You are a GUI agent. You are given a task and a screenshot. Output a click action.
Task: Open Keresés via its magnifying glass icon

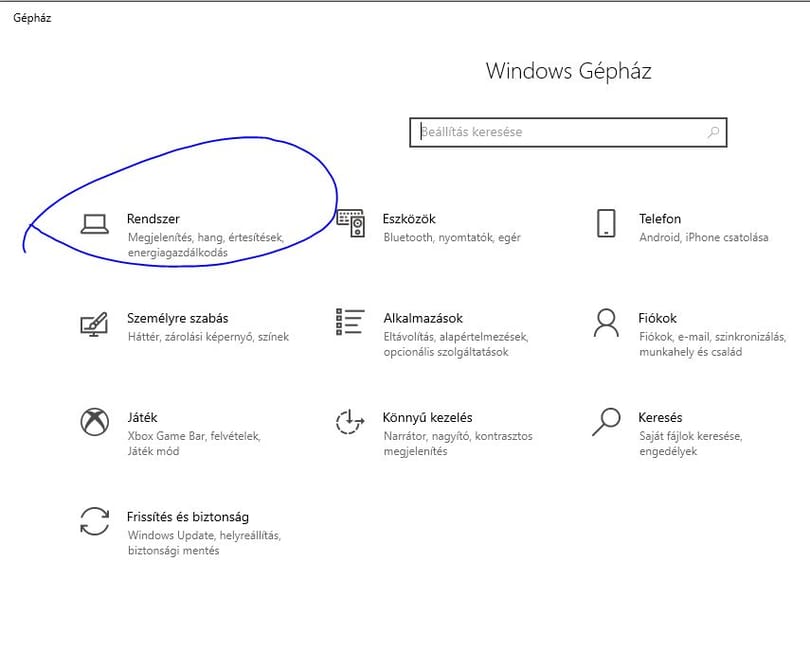pyautogui.click(x=606, y=422)
